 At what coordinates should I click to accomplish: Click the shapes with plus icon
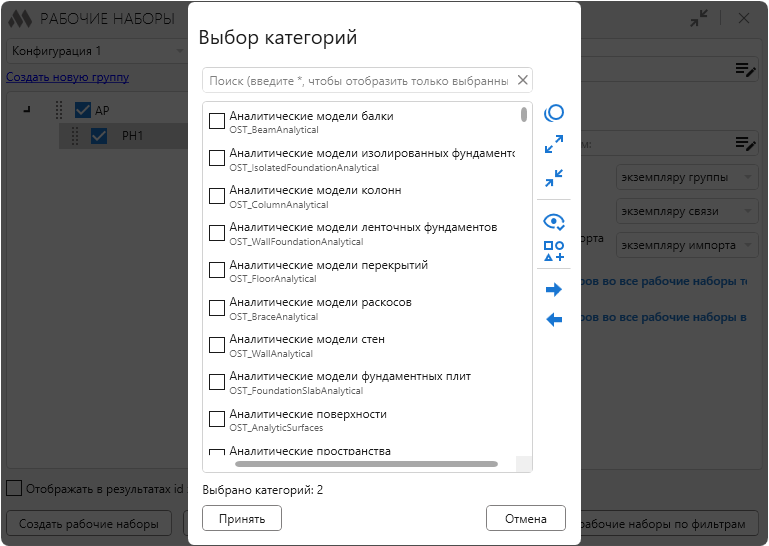pyautogui.click(x=553, y=251)
